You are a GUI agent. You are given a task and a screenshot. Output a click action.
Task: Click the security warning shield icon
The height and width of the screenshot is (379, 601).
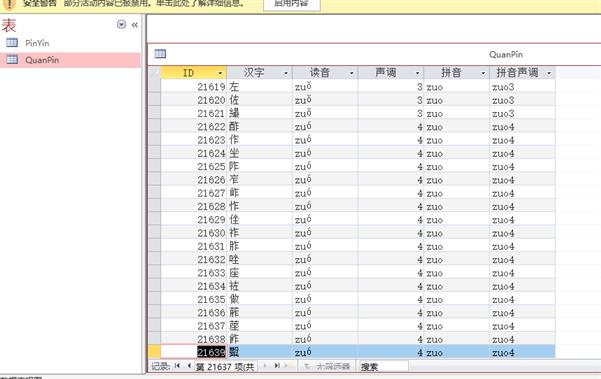point(9,4)
